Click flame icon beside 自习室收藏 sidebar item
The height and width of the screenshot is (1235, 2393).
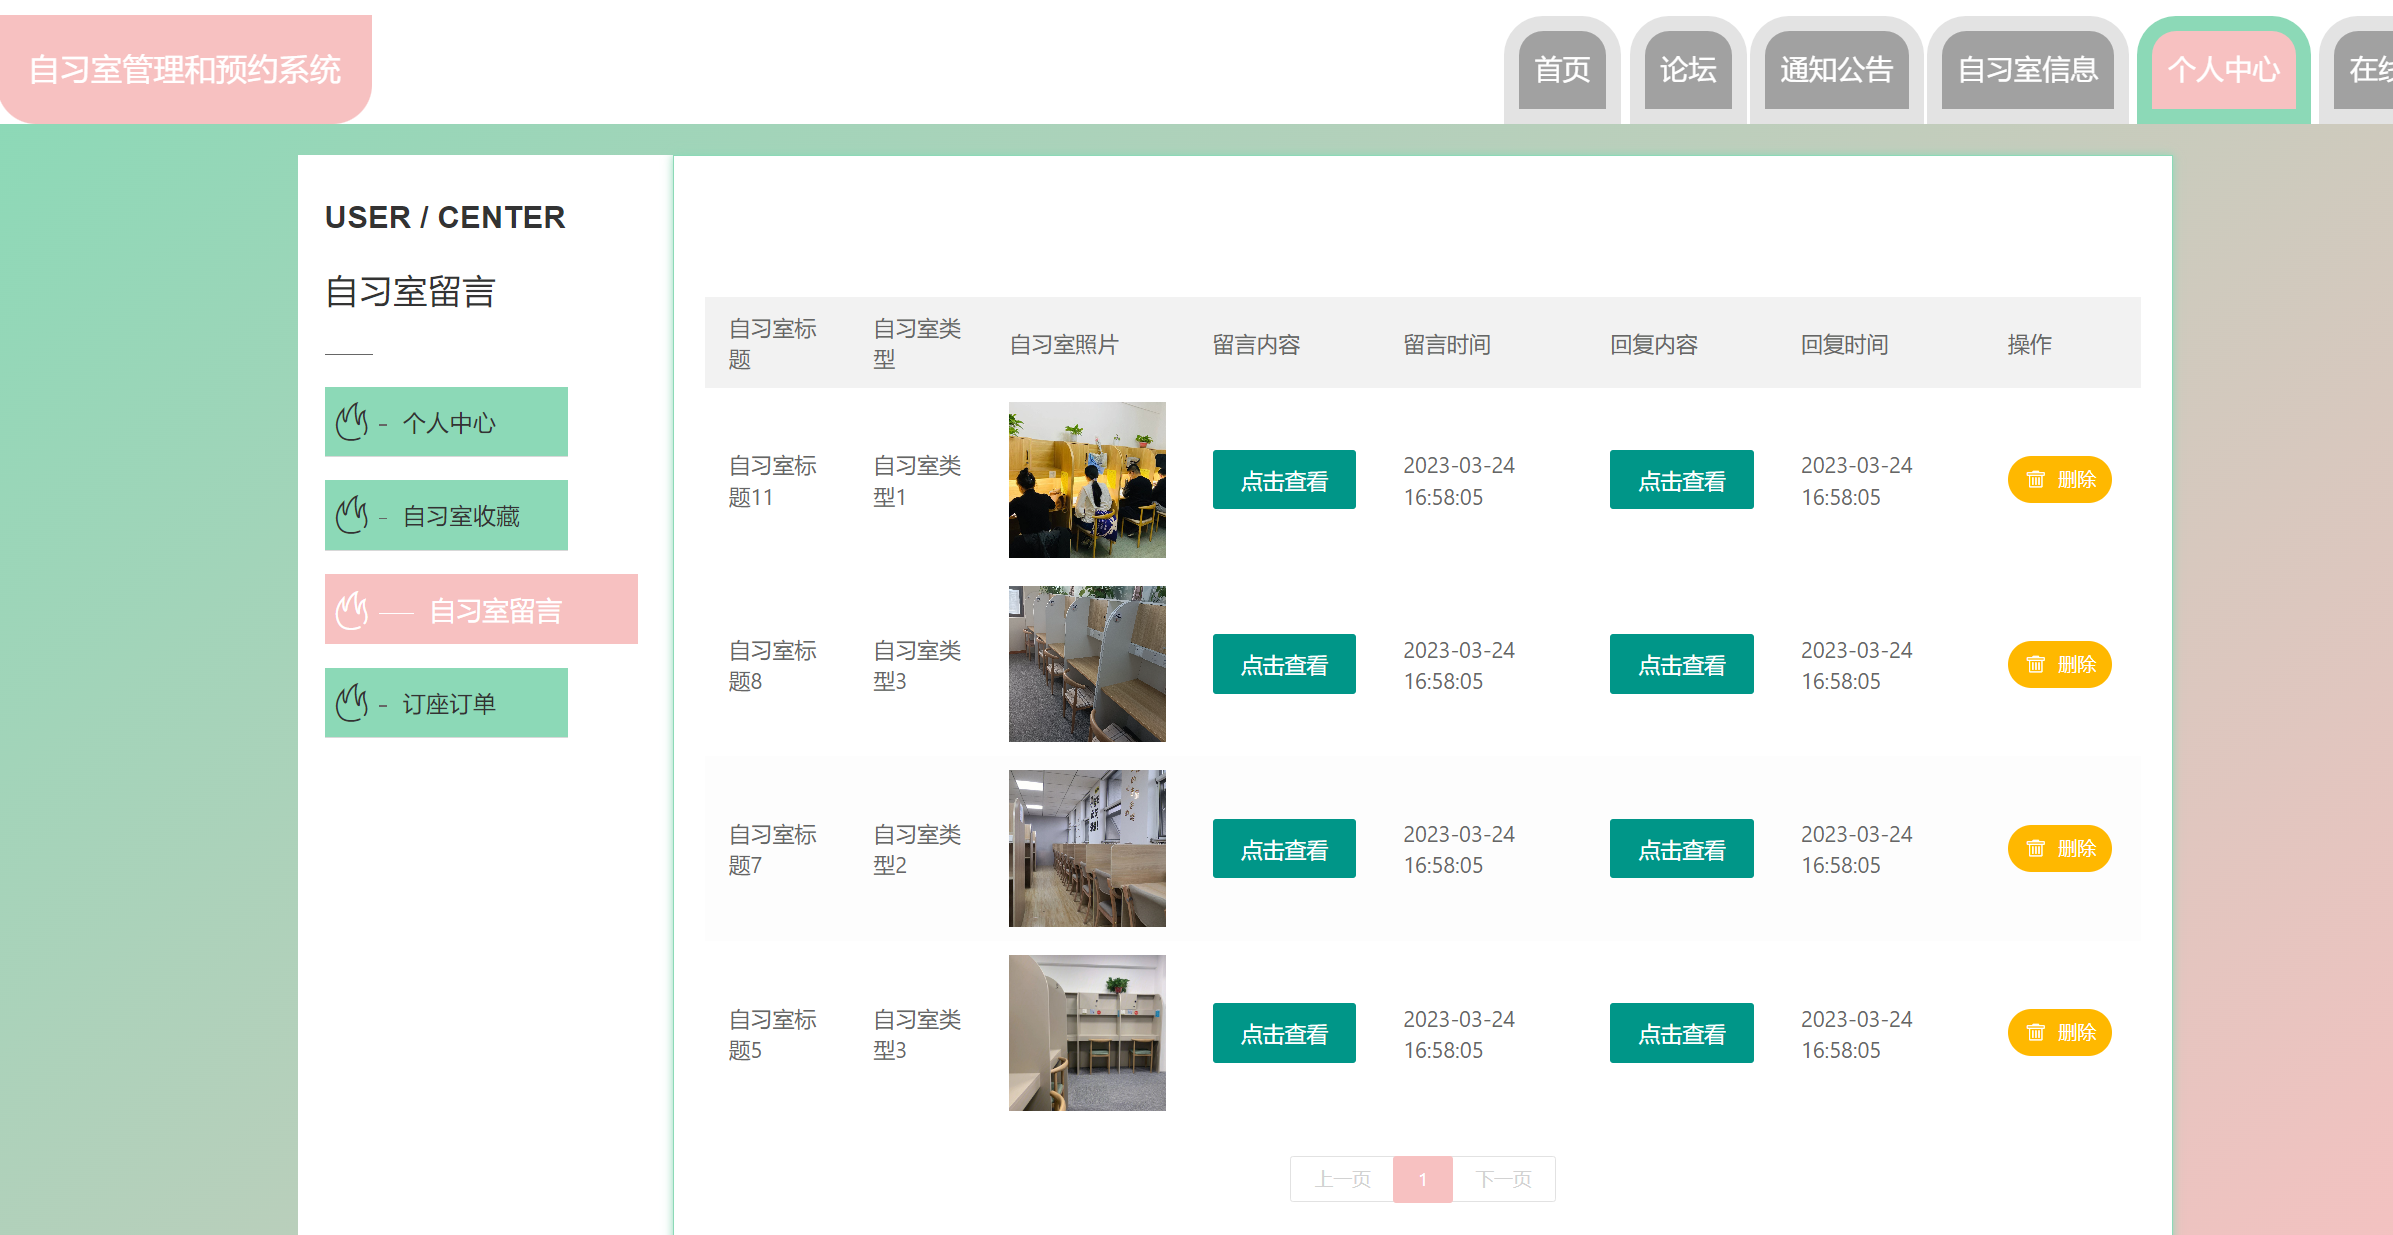point(352,515)
